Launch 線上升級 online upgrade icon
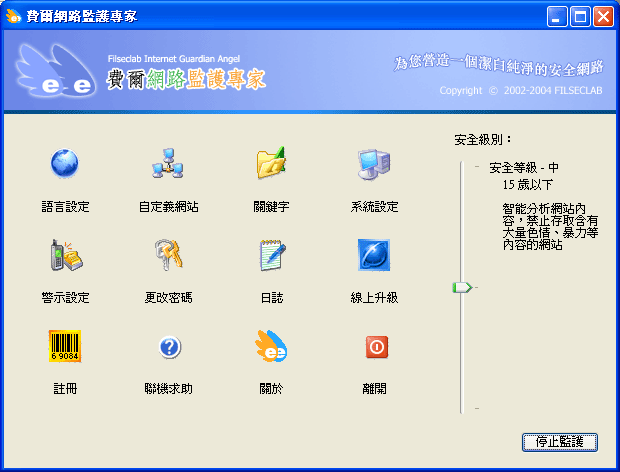Viewport: 620px width, 472px height. [374, 255]
